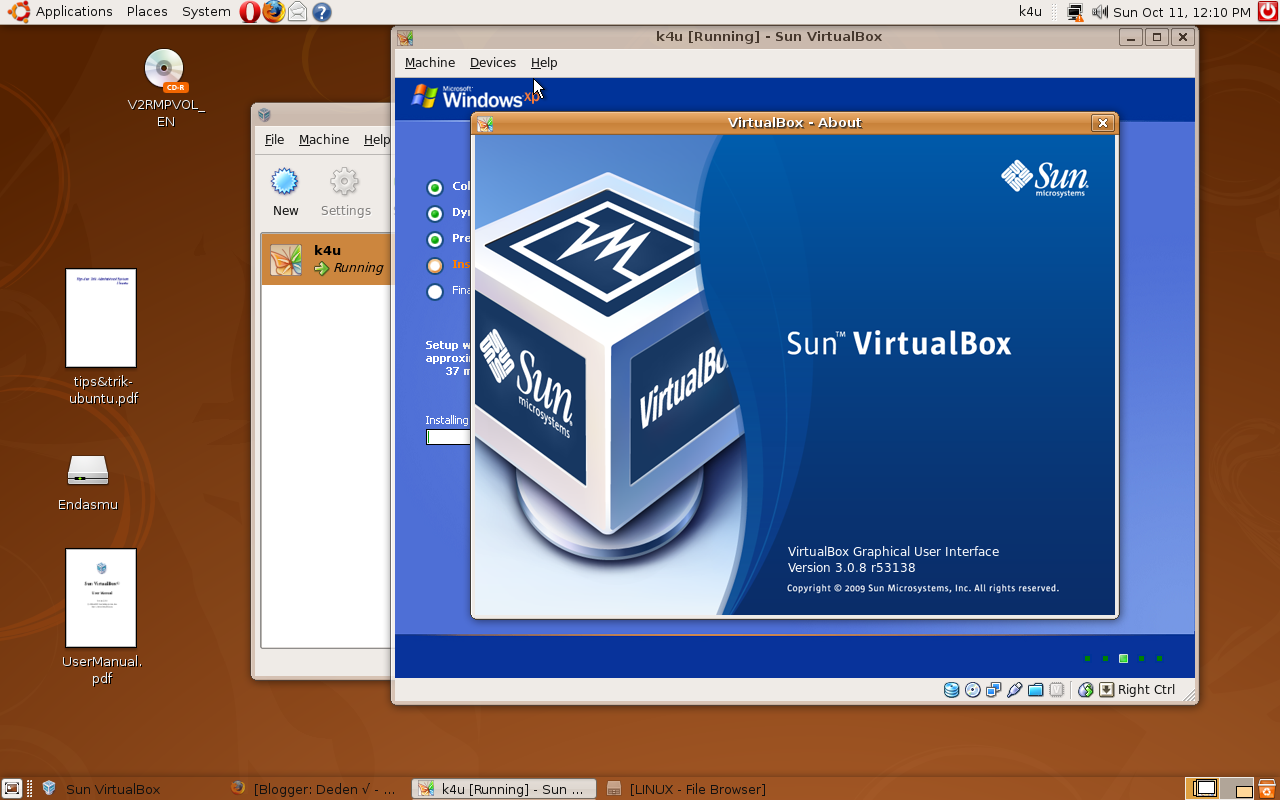Click the network adapter icon in VM status bar
Screen dimensions: 1280x800
click(x=993, y=690)
